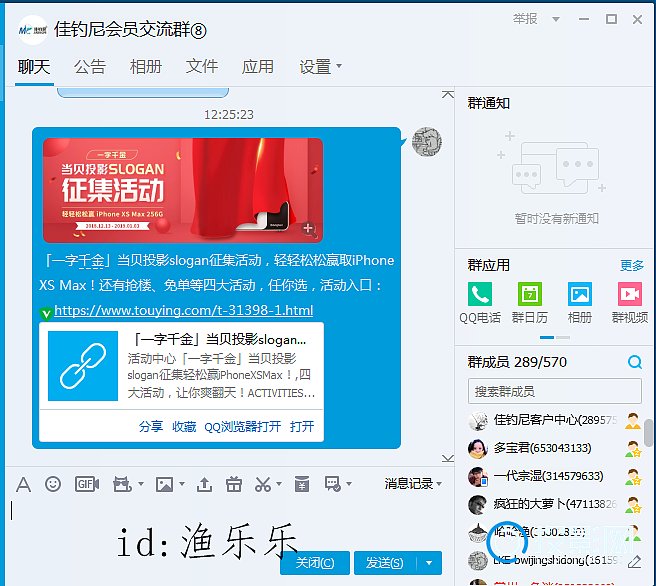Click the link card title 「一字千金」当贝投影slogan...
This screenshot has width=656, height=586.
click(220, 340)
